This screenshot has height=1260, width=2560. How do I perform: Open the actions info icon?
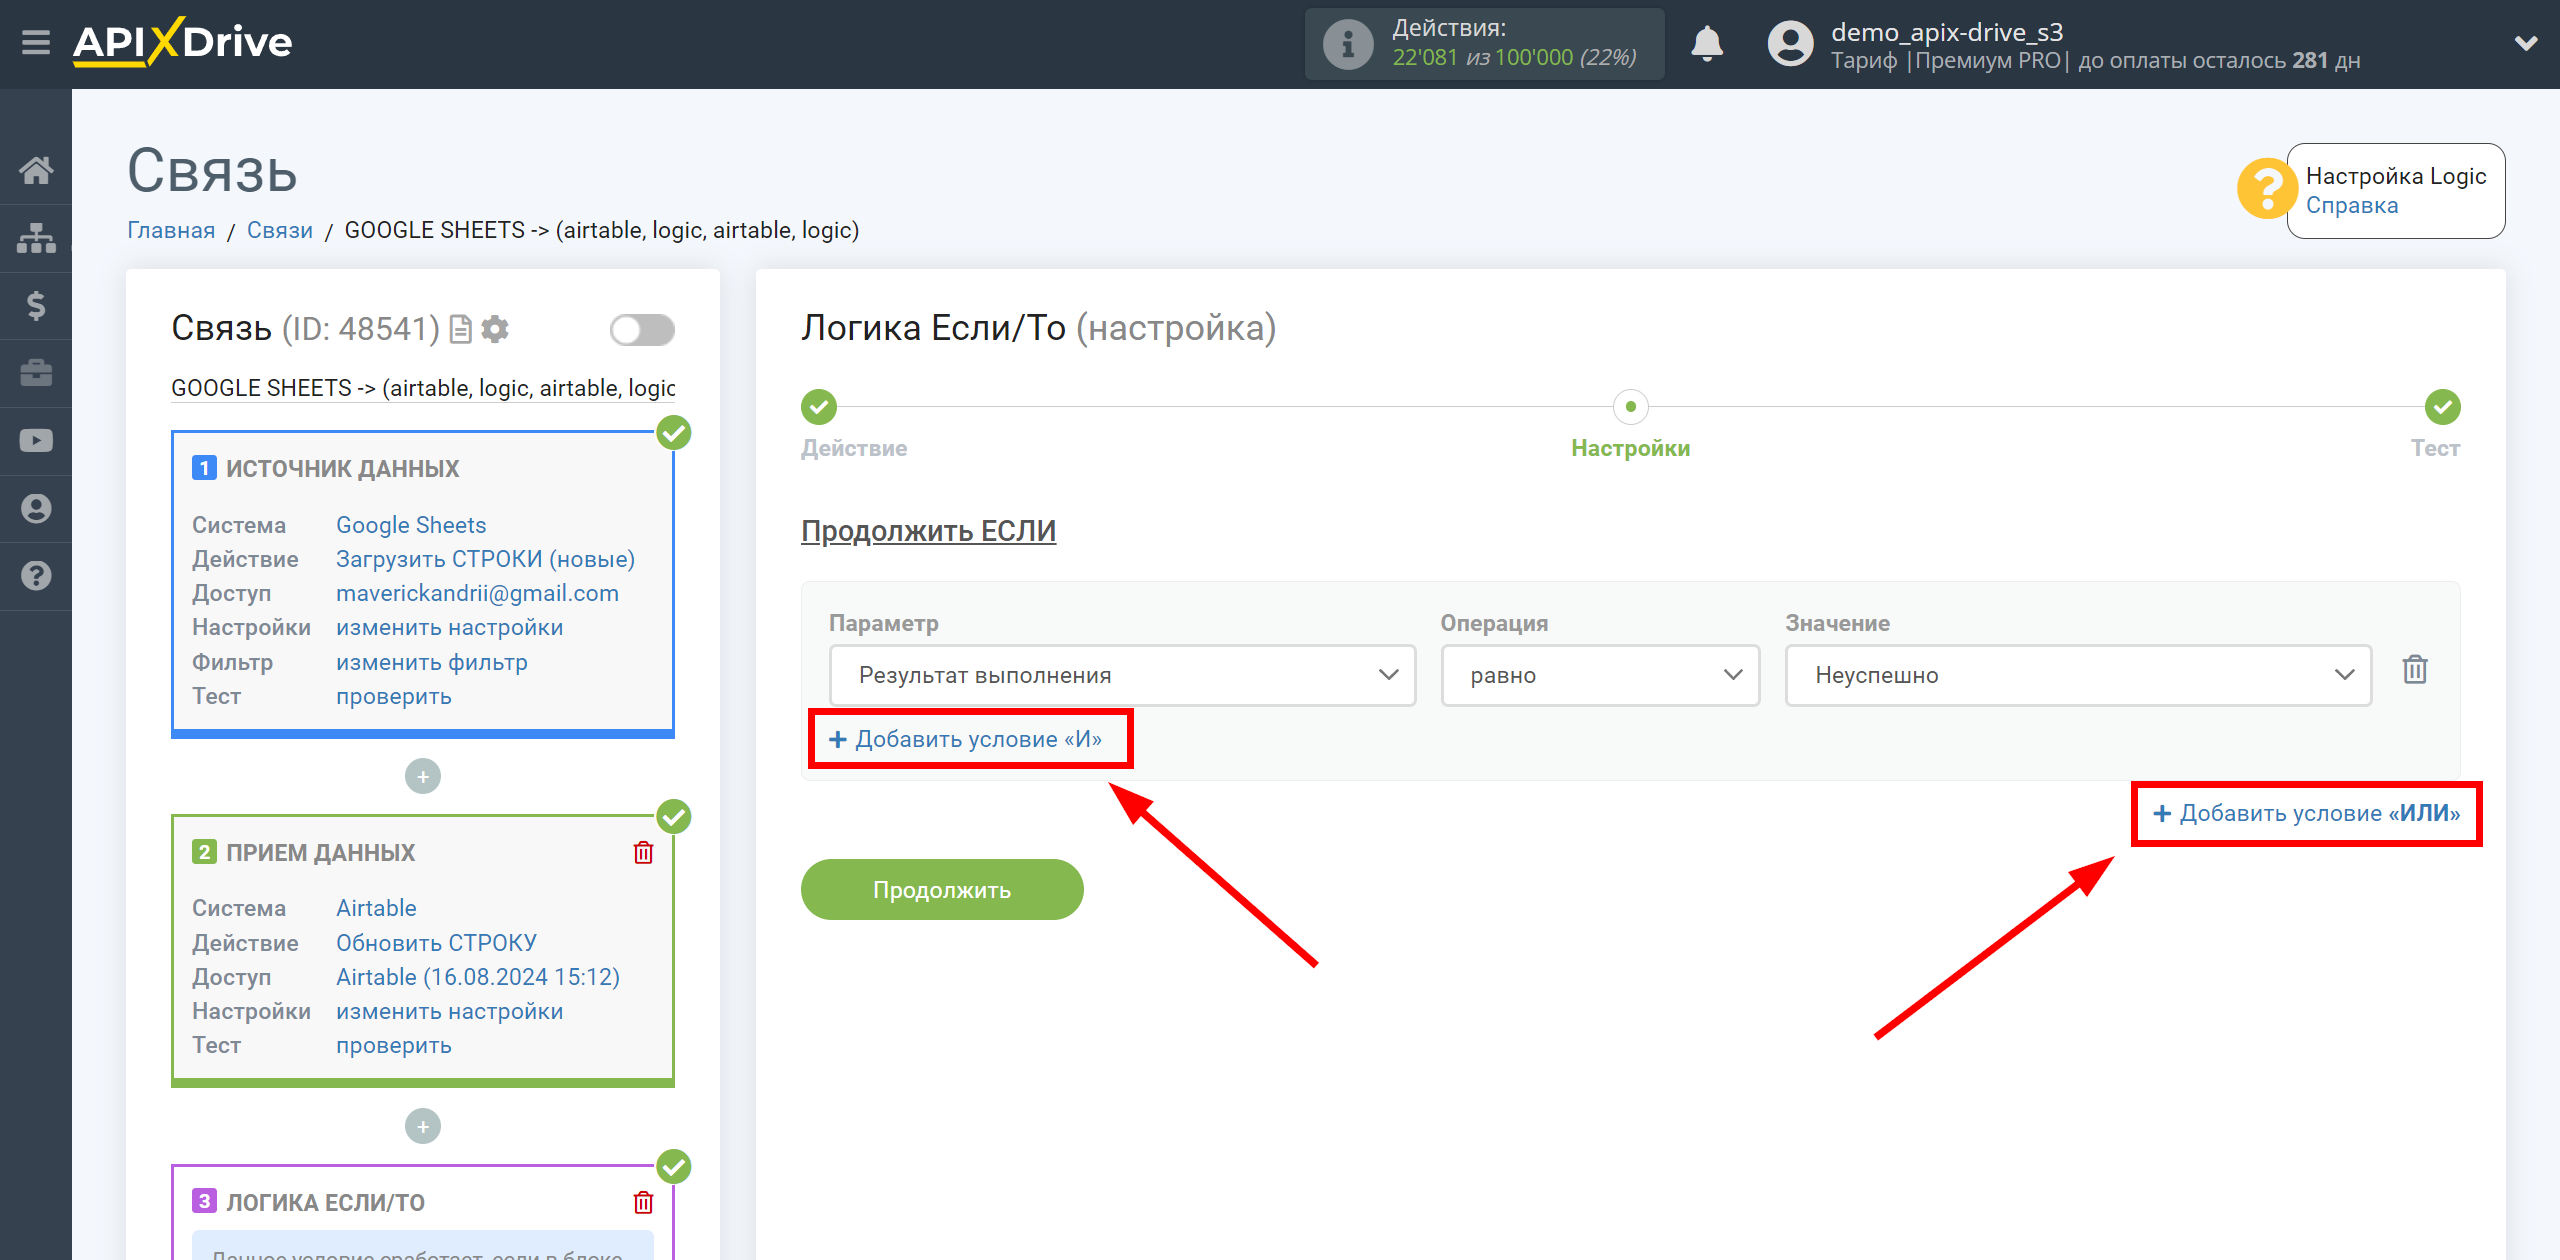click(1347, 44)
